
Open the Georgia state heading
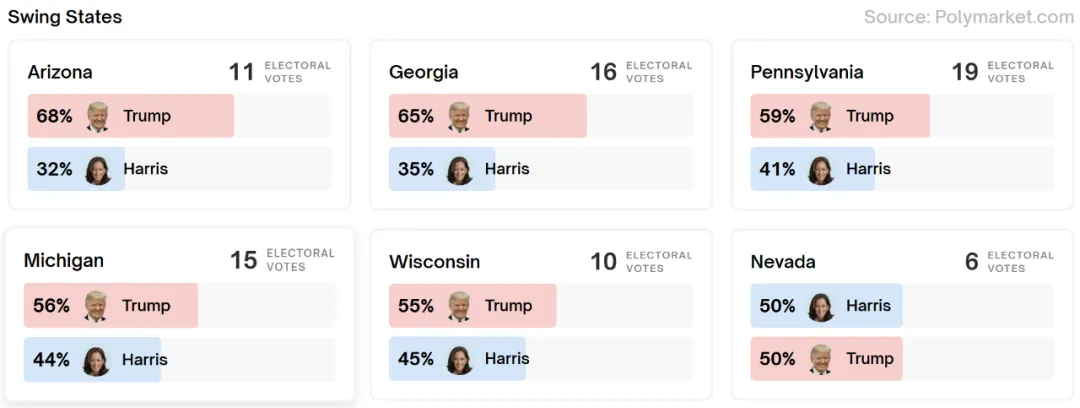pyautogui.click(x=424, y=72)
